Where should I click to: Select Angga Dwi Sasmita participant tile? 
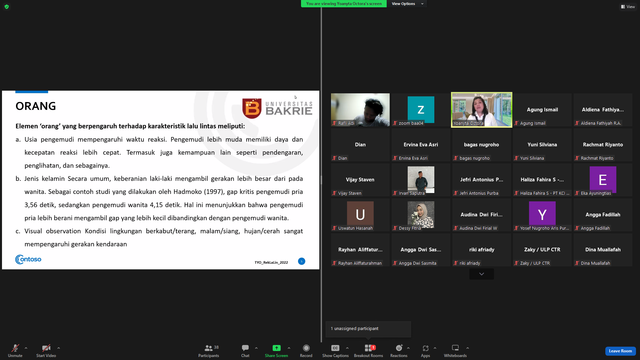[421, 250]
